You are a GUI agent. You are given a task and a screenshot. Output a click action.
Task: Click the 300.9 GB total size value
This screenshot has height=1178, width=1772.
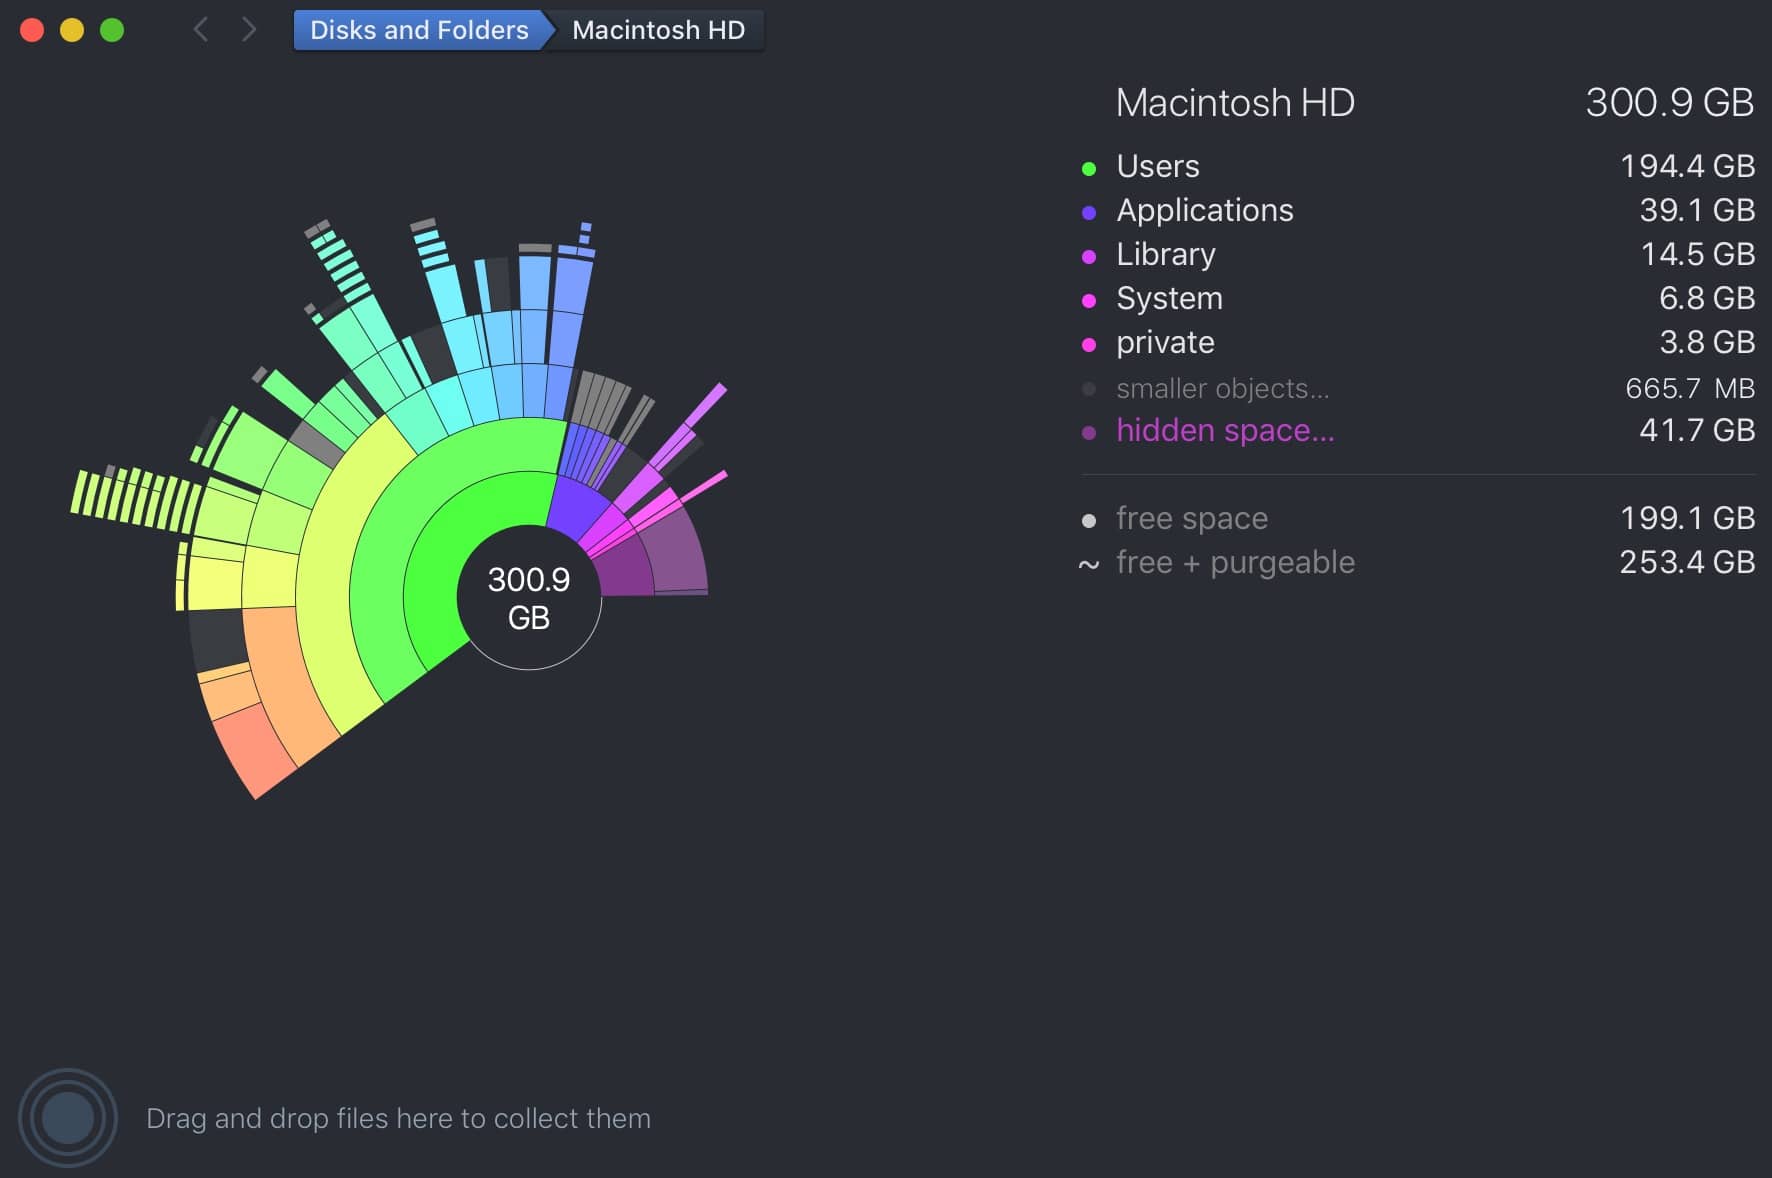coord(1669,102)
